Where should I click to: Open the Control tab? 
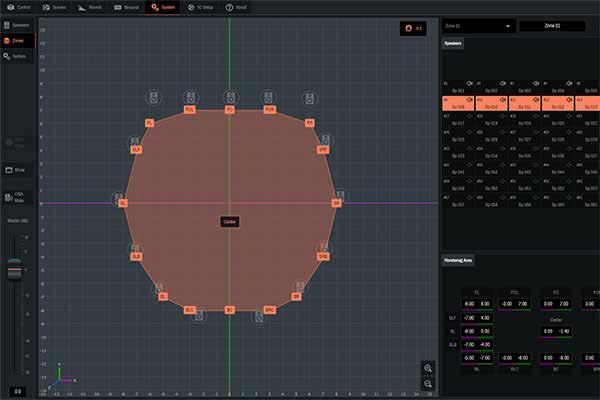coord(19,7)
